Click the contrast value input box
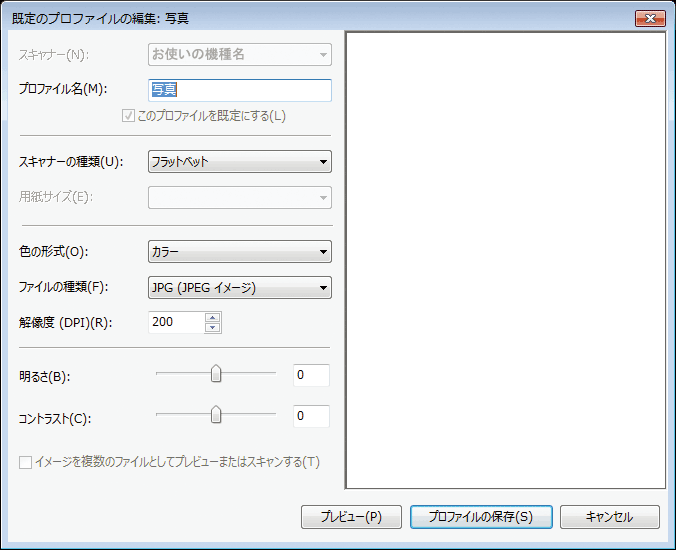 click(x=311, y=416)
